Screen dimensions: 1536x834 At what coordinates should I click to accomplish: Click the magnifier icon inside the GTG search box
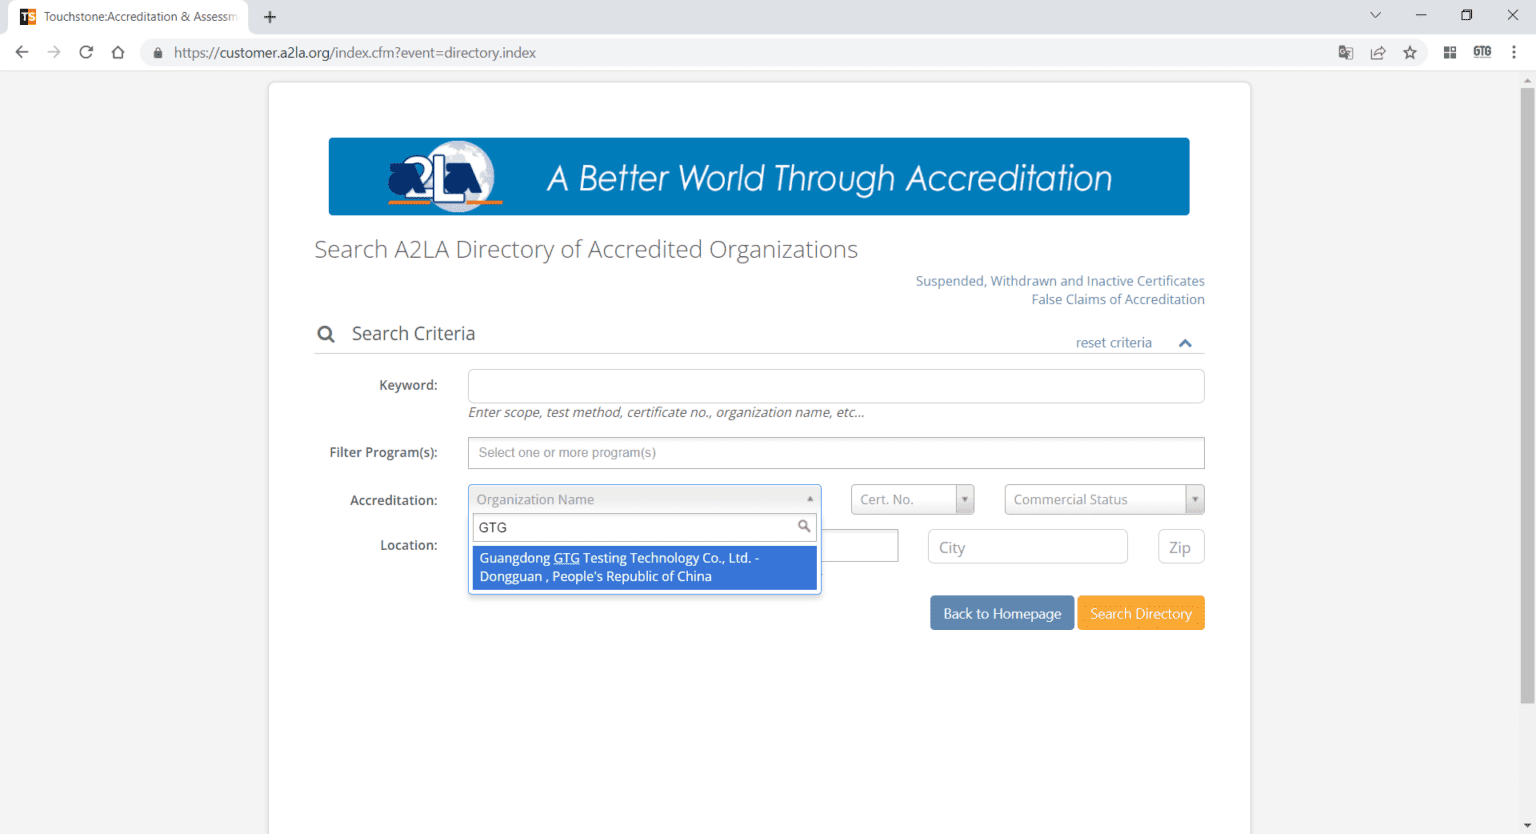(804, 526)
